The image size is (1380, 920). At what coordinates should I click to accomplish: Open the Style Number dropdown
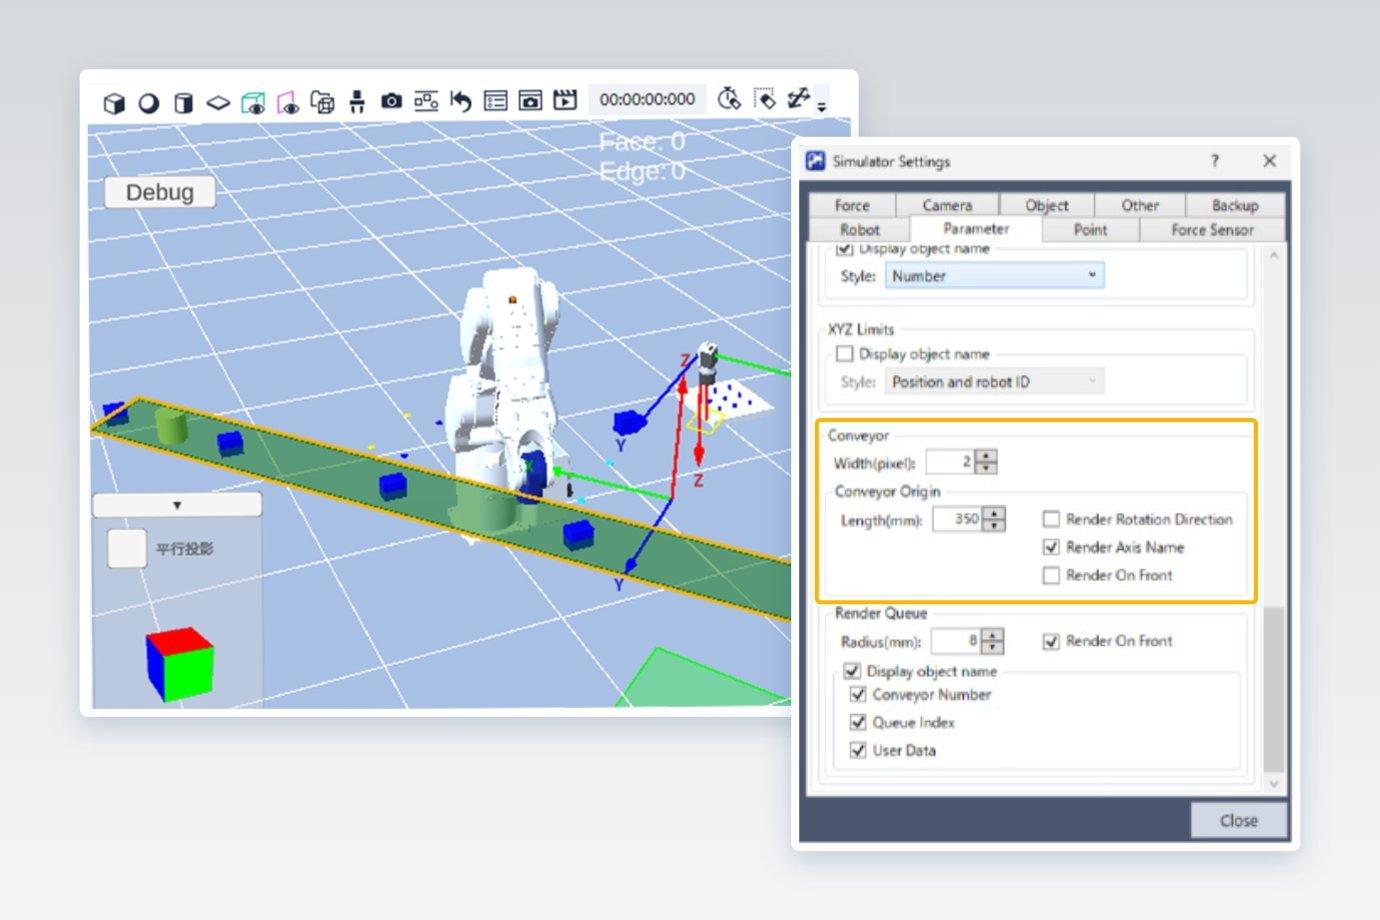[x=995, y=276]
